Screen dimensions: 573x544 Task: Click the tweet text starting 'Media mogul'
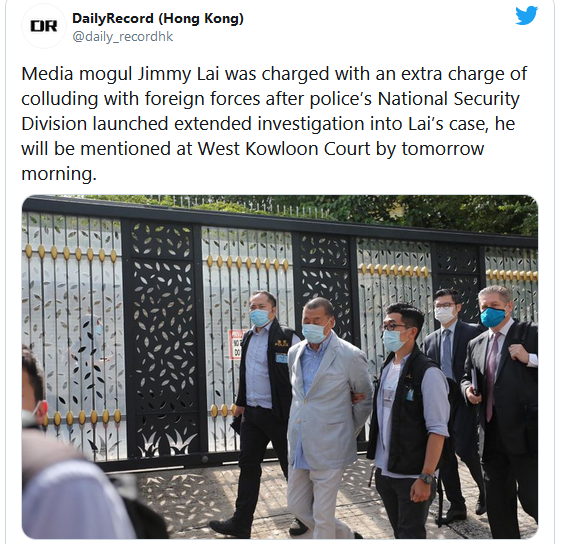pos(274,123)
